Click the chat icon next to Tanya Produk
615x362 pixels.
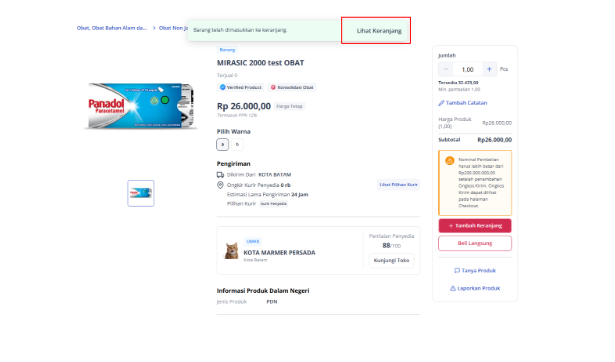click(457, 271)
